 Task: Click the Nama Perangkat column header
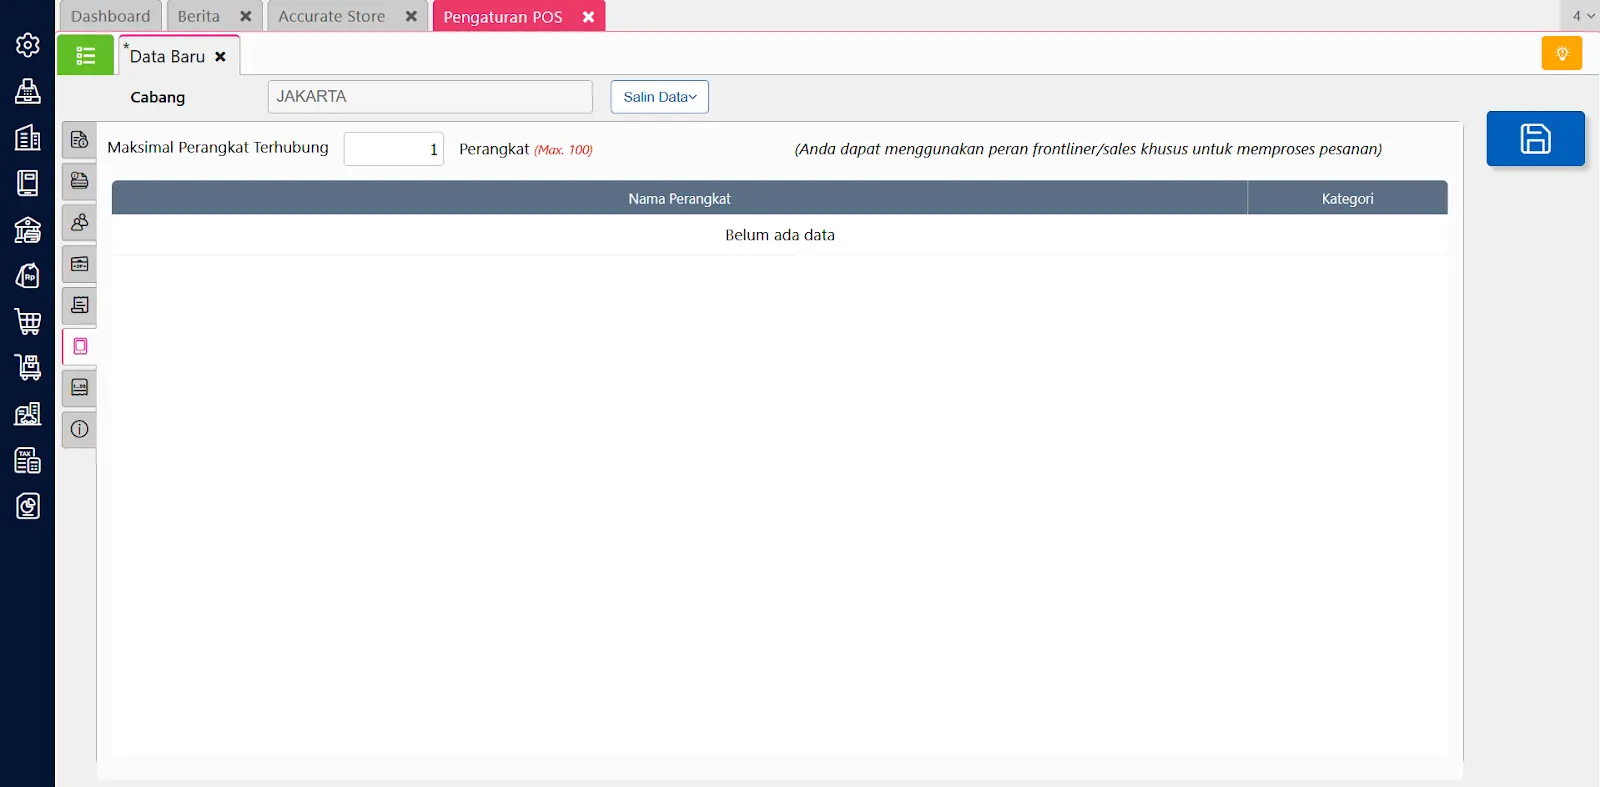point(680,198)
